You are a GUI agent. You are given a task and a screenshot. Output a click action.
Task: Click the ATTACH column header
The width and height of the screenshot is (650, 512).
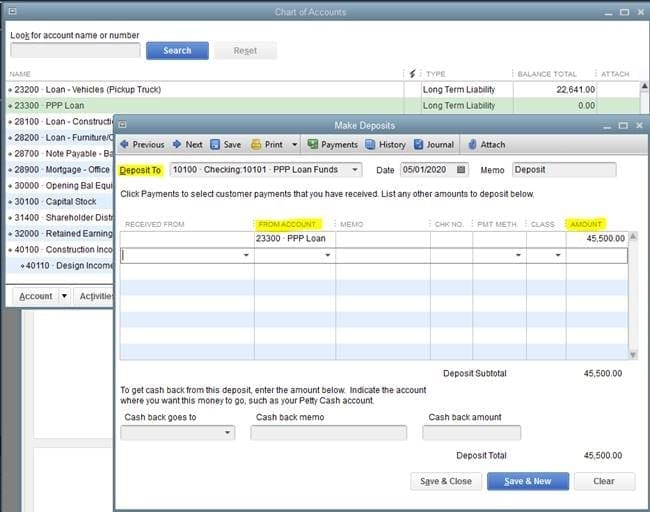tap(615, 74)
